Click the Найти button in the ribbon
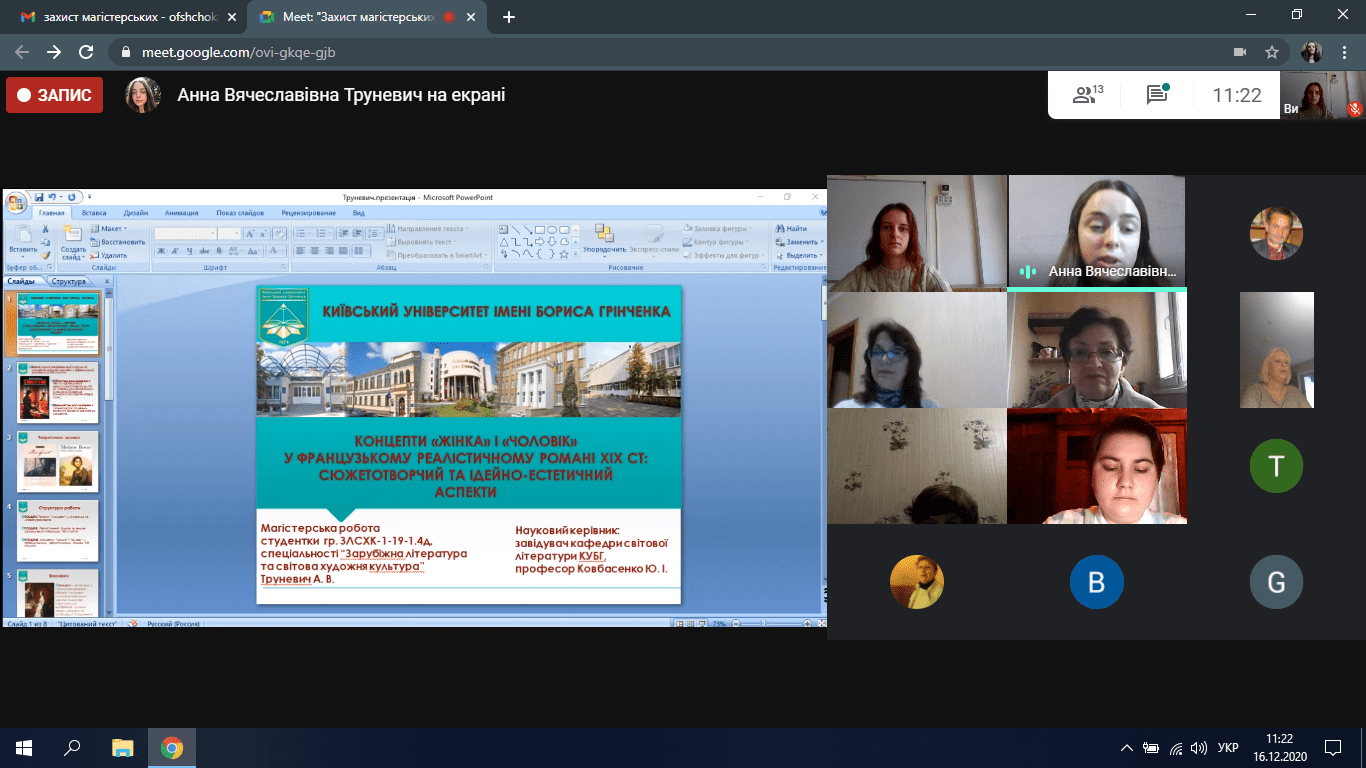Viewport: 1366px width, 768px height. [792, 229]
